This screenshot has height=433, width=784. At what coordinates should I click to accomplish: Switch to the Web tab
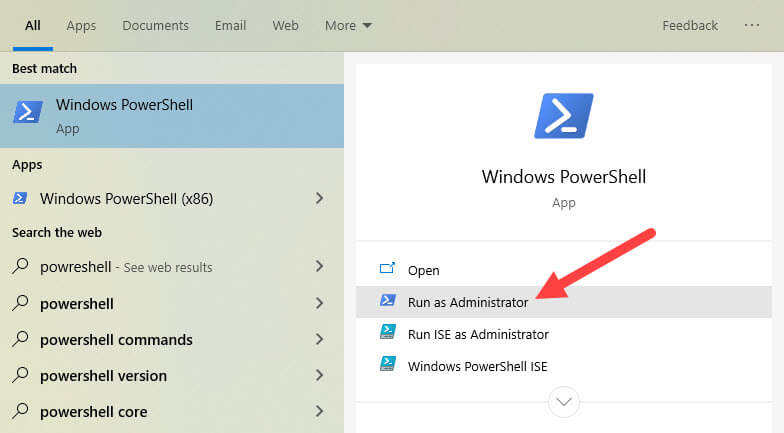(286, 26)
